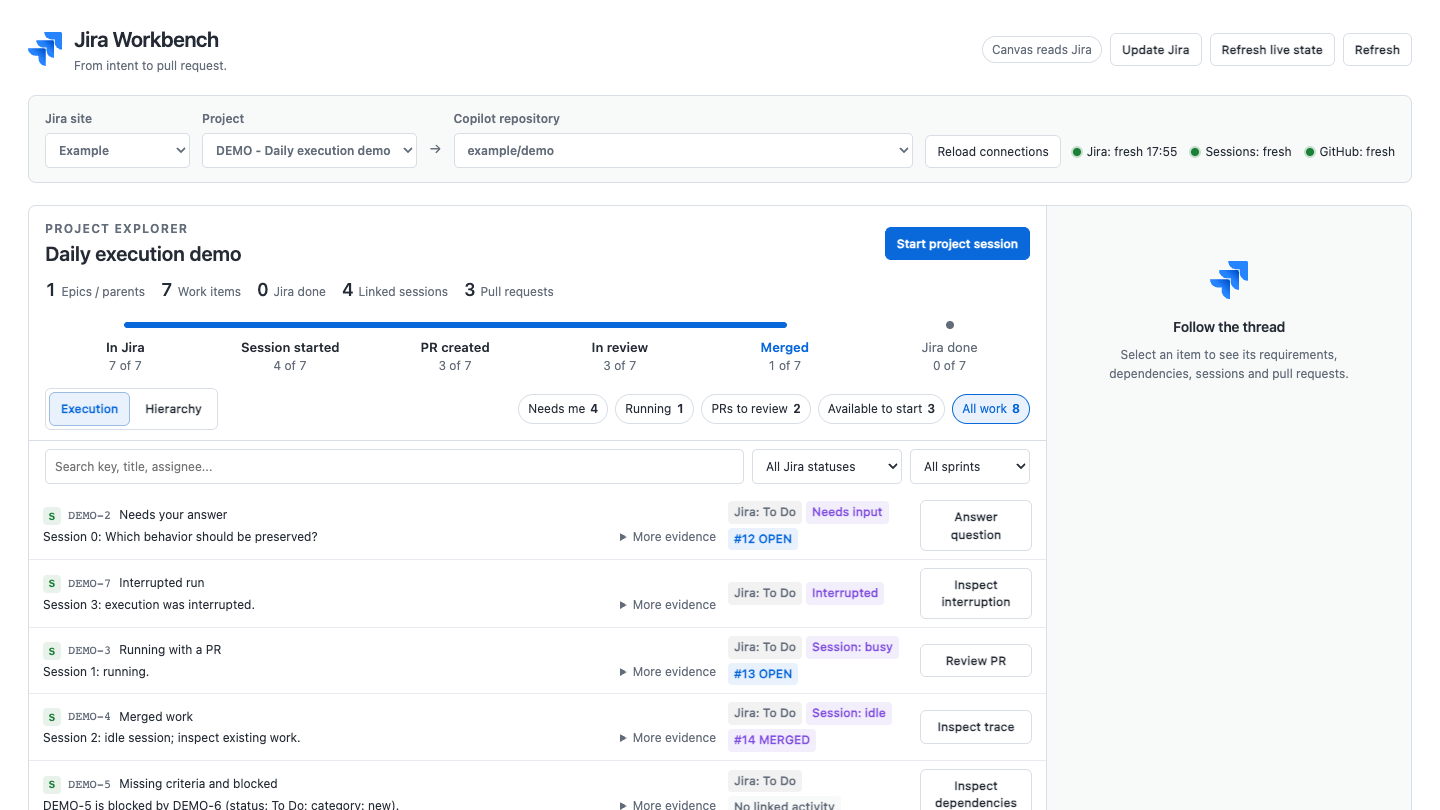
Task: Open the All sprints dropdown
Action: click(970, 467)
